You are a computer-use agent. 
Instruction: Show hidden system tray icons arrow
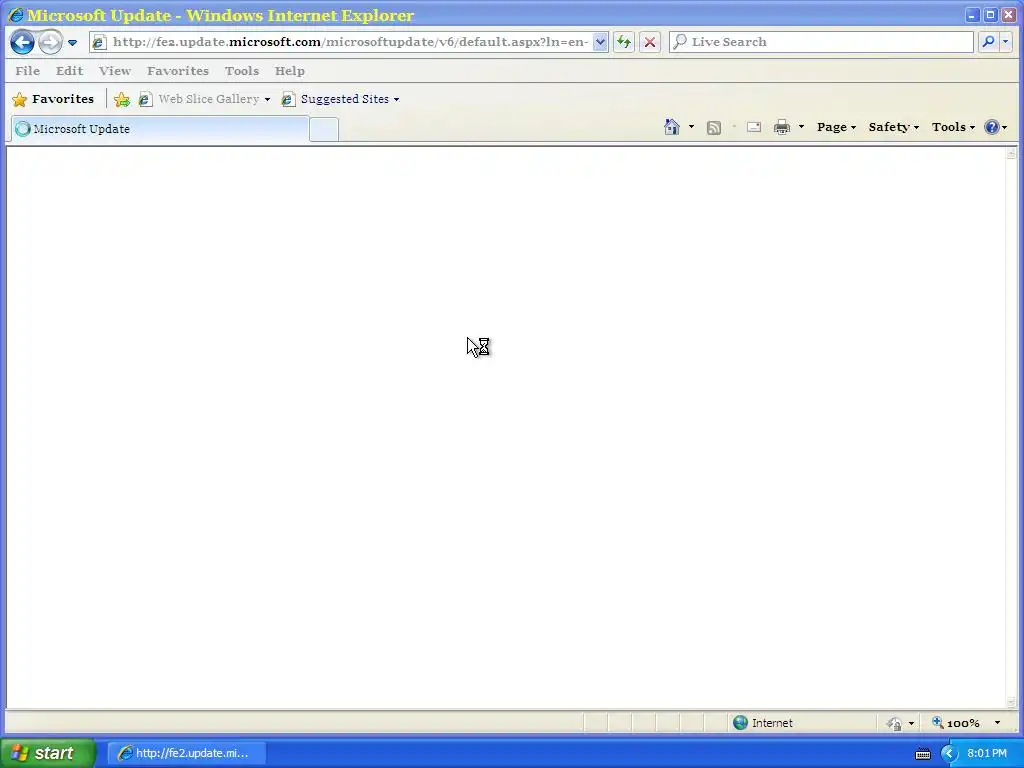click(x=949, y=754)
